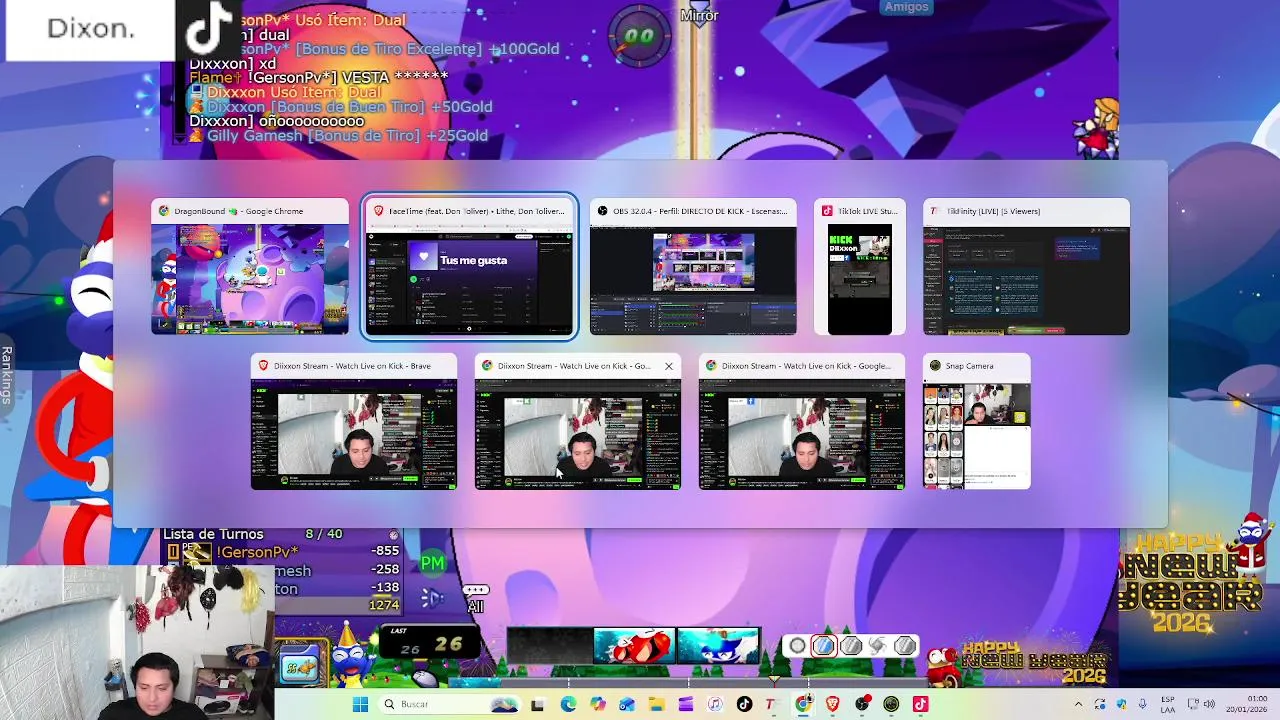The height and width of the screenshot is (720, 1280).
Task: Select the red-highlighted second shot-type icon
Action: [x=823, y=646]
